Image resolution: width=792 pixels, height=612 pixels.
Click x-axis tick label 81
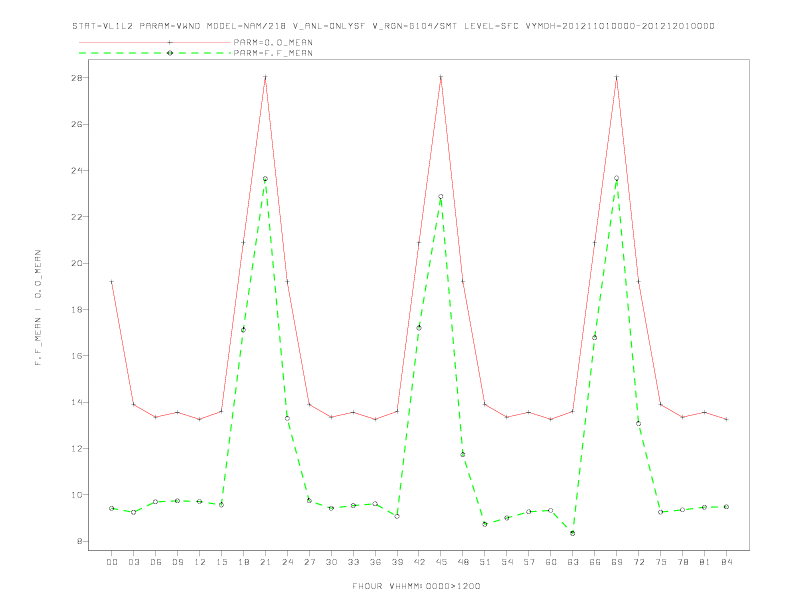tap(704, 562)
